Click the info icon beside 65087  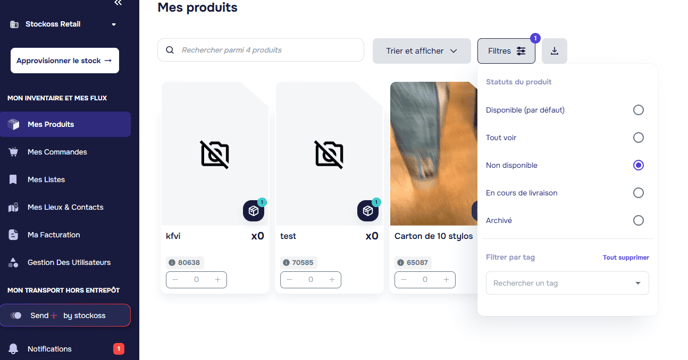(400, 263)
